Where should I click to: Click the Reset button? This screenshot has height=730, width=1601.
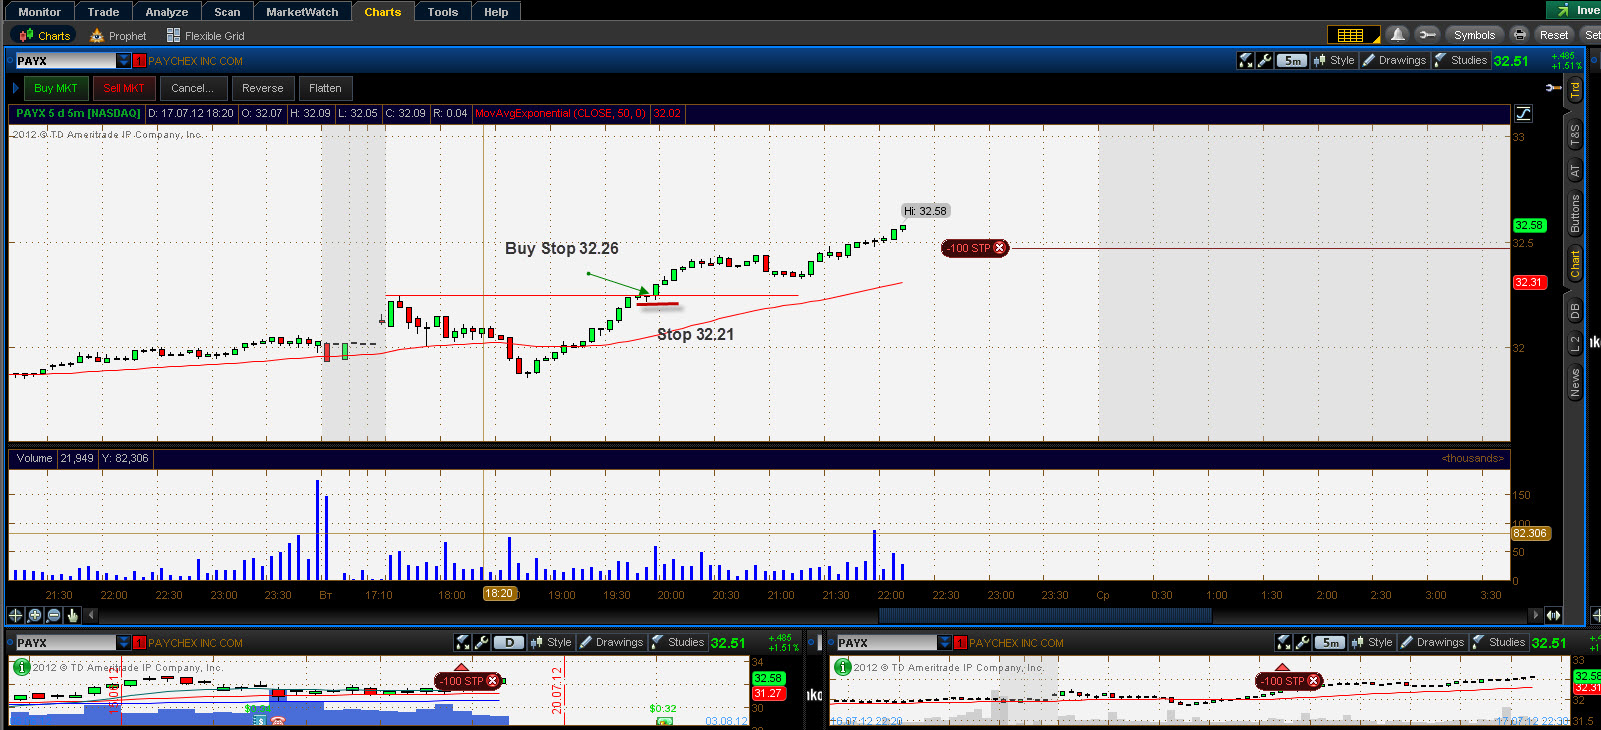1554,35
